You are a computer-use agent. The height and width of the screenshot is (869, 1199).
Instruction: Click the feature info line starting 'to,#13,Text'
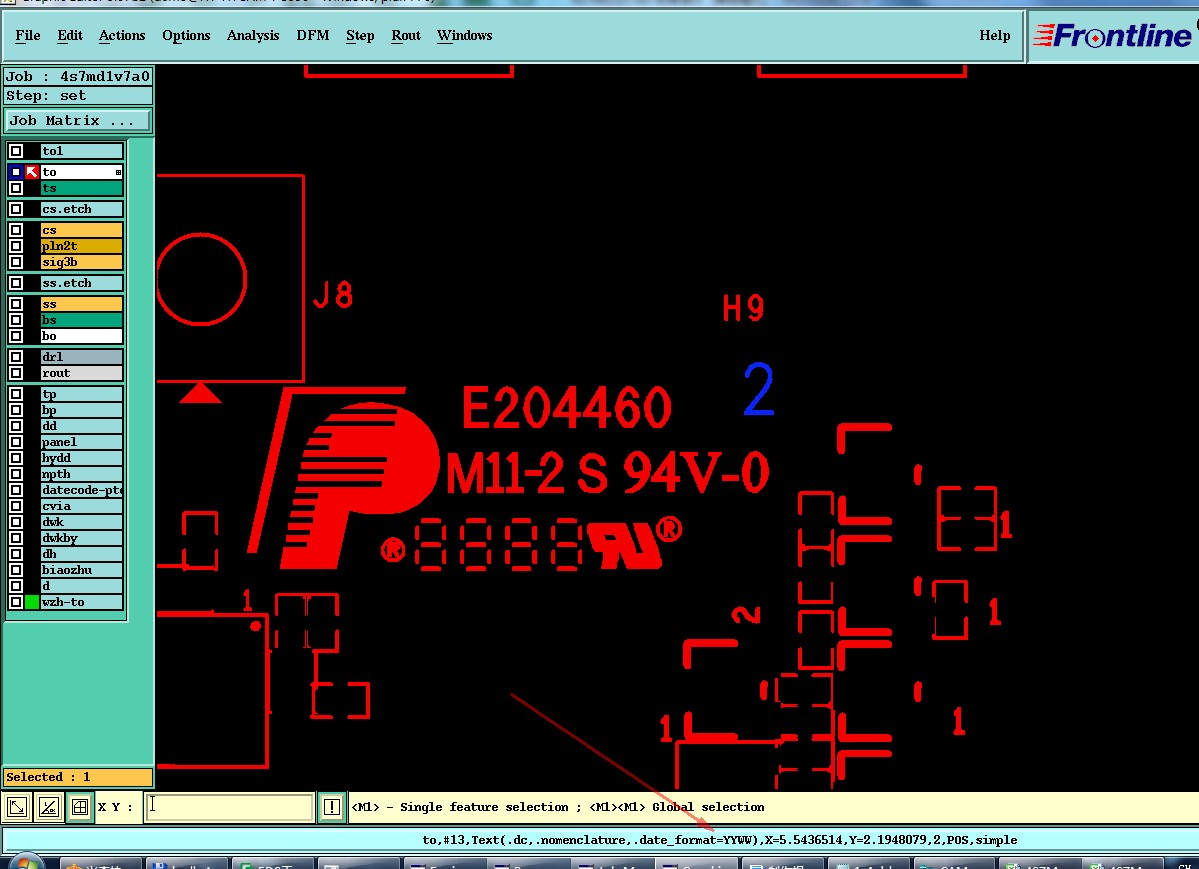click(x=720, y=840)
